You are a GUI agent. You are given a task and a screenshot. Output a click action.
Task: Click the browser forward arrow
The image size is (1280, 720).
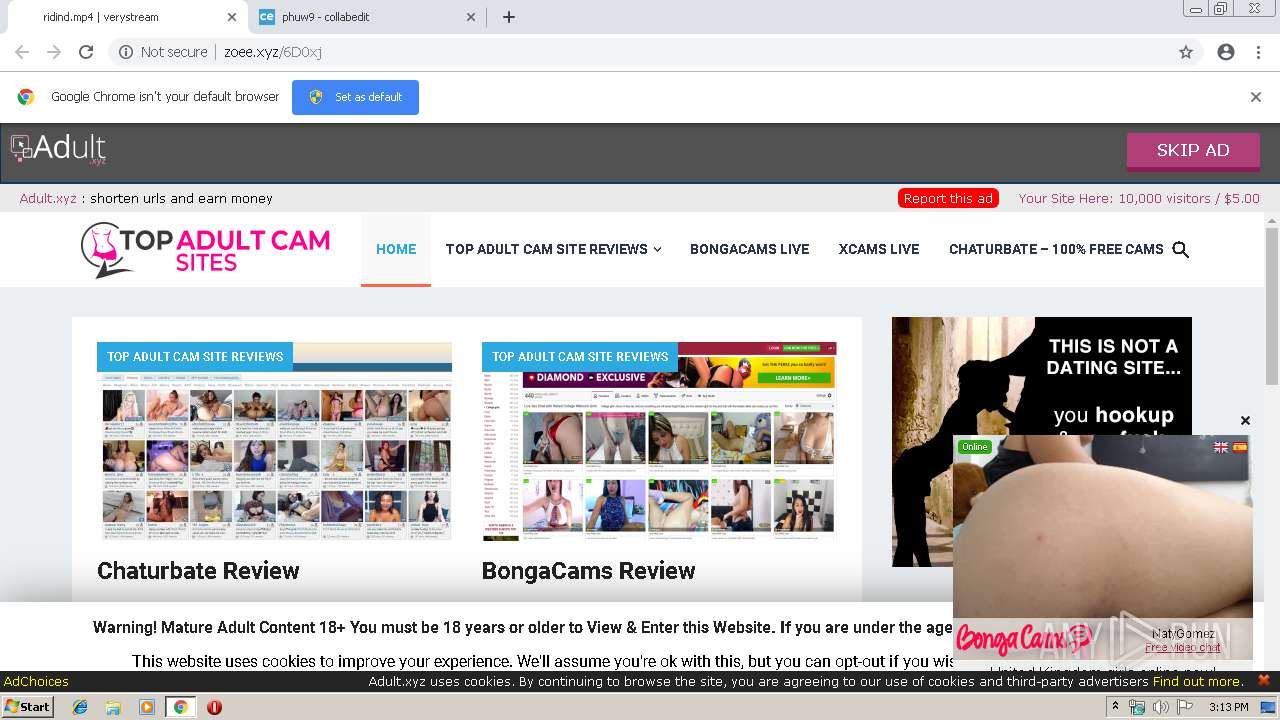pyautogui.click(x=54, y=52)
